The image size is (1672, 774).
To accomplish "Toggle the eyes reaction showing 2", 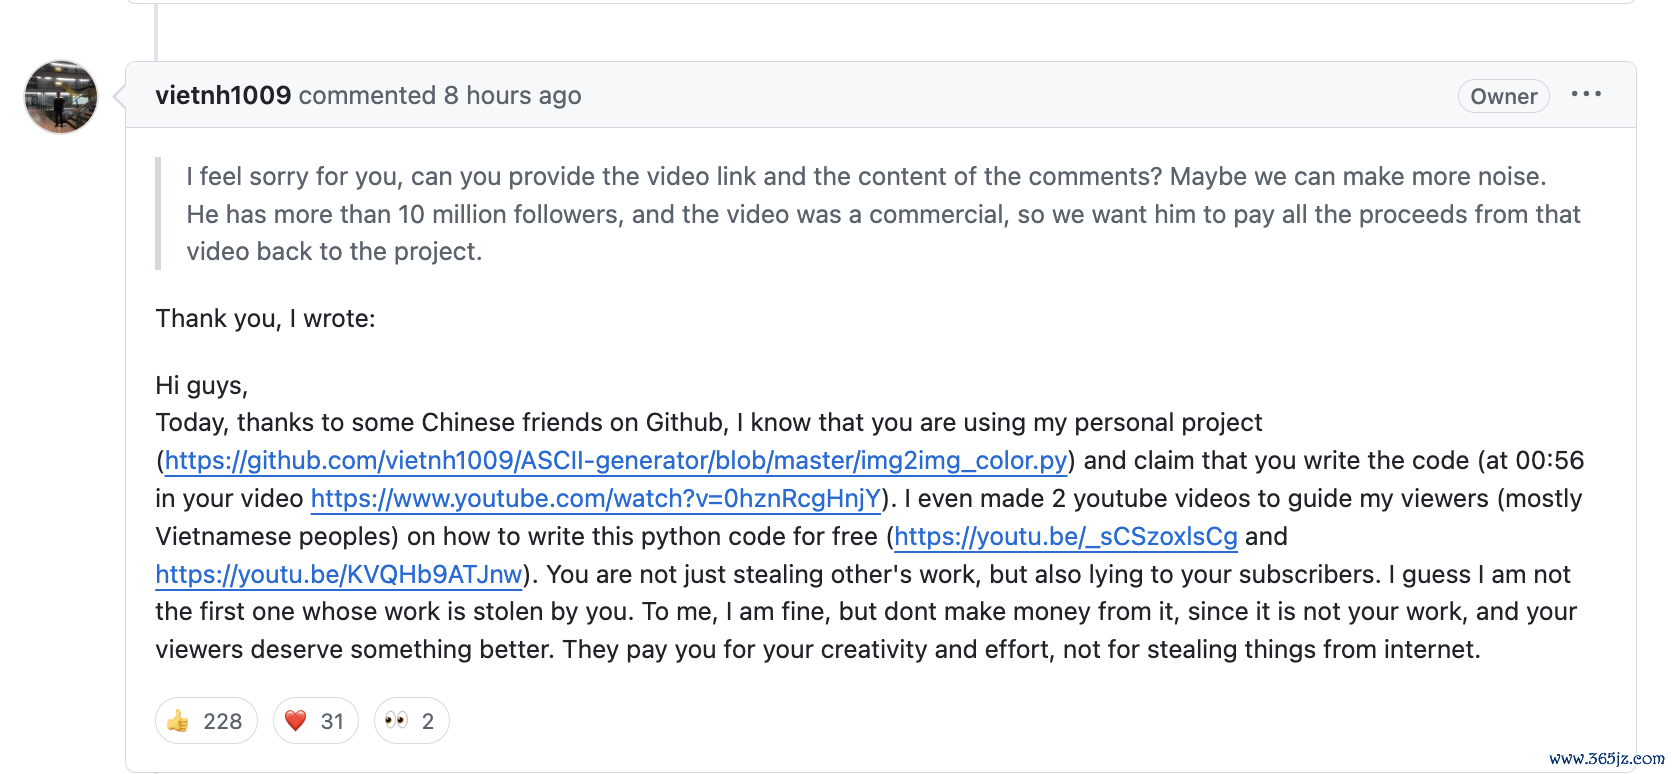I will [412, 721].
